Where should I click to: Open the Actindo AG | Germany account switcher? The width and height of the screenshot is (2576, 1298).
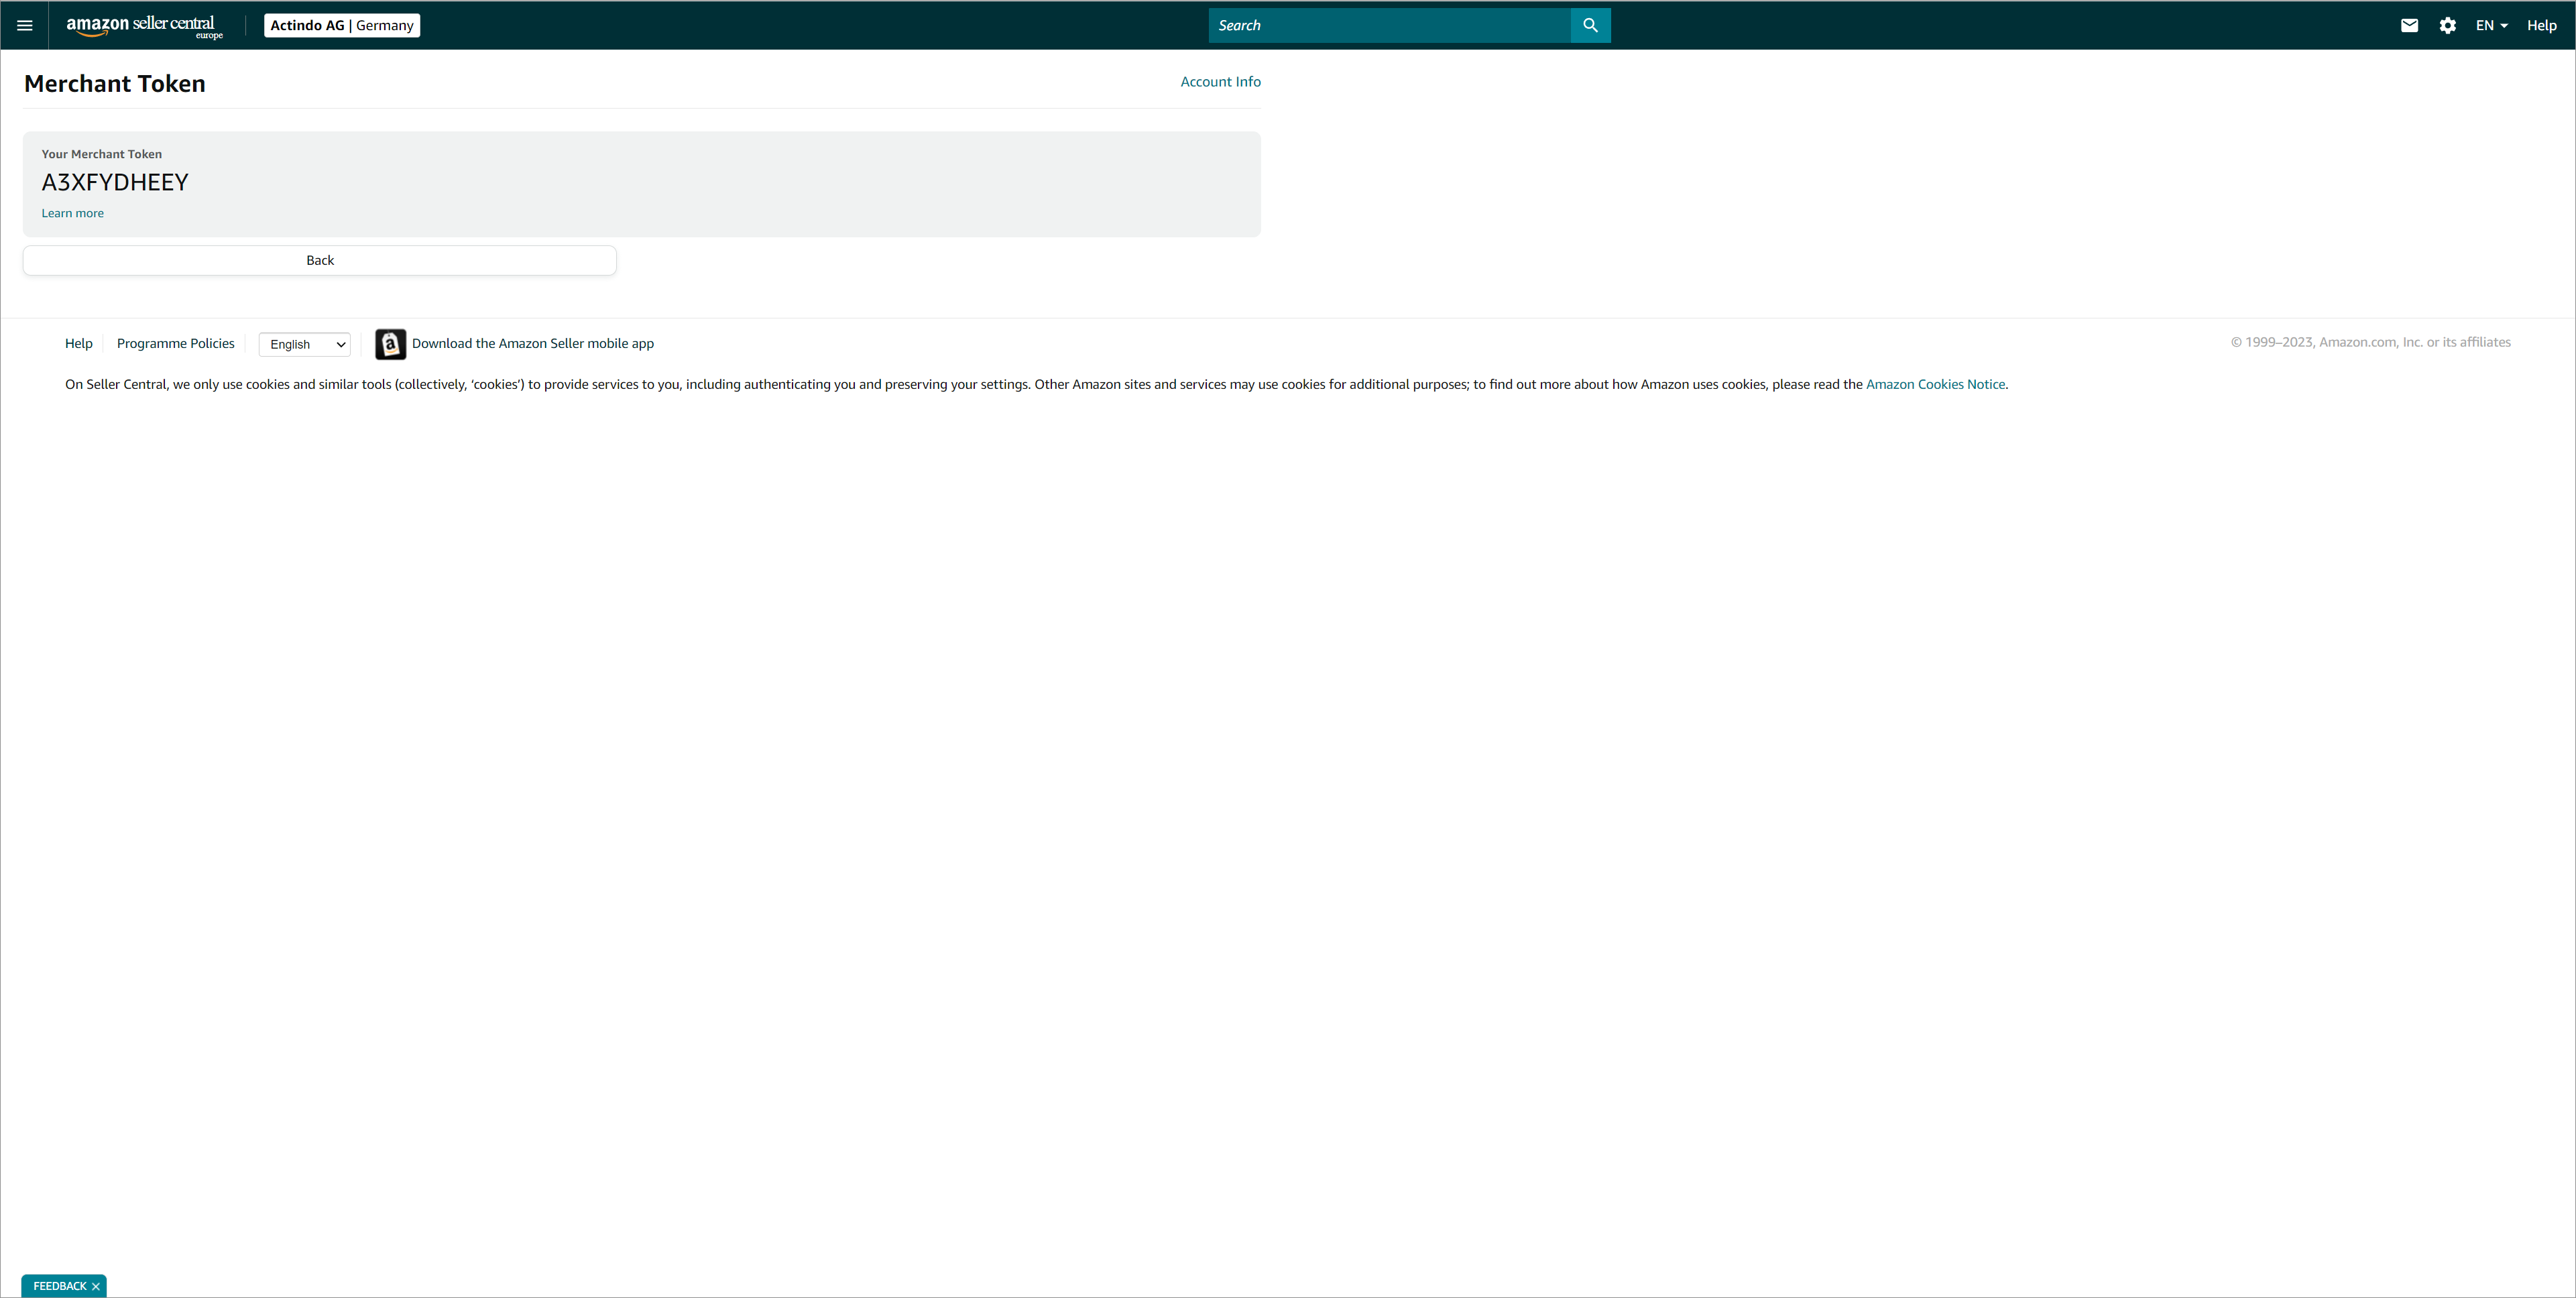tap(342, 25)
